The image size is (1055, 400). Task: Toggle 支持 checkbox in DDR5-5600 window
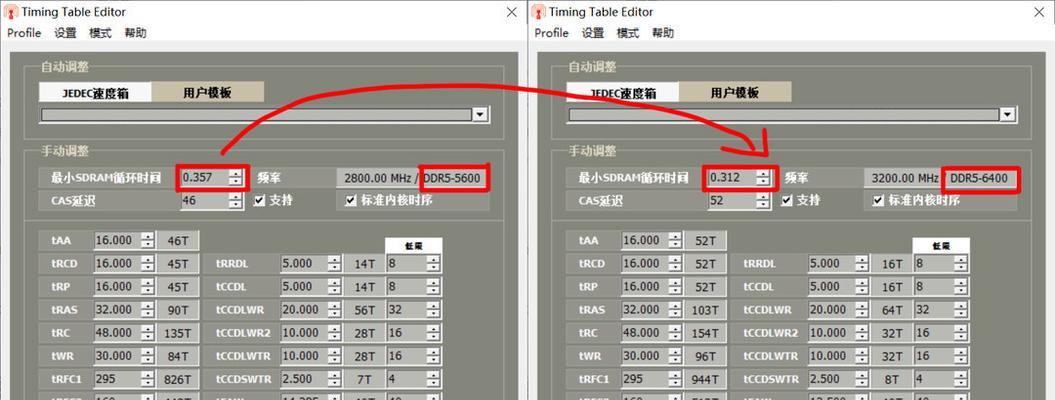pyautogui.click(x=259, y=200)
